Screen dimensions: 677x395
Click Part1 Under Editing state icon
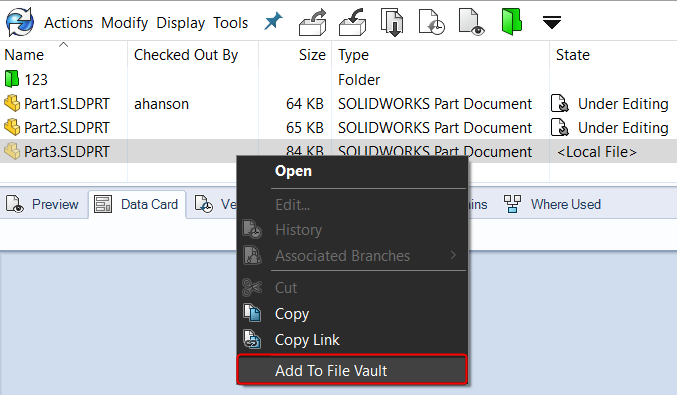(560, 103)
